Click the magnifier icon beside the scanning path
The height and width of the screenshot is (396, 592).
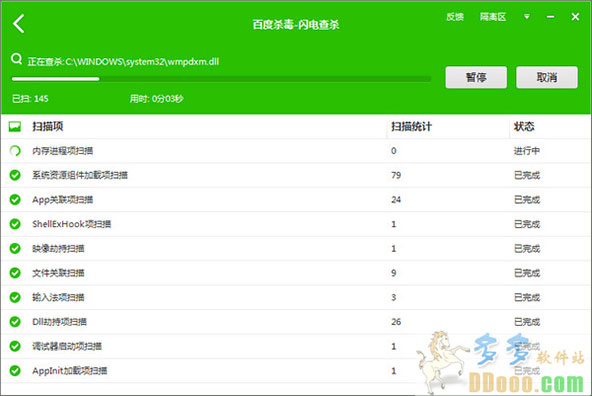(x=16, y=59)
